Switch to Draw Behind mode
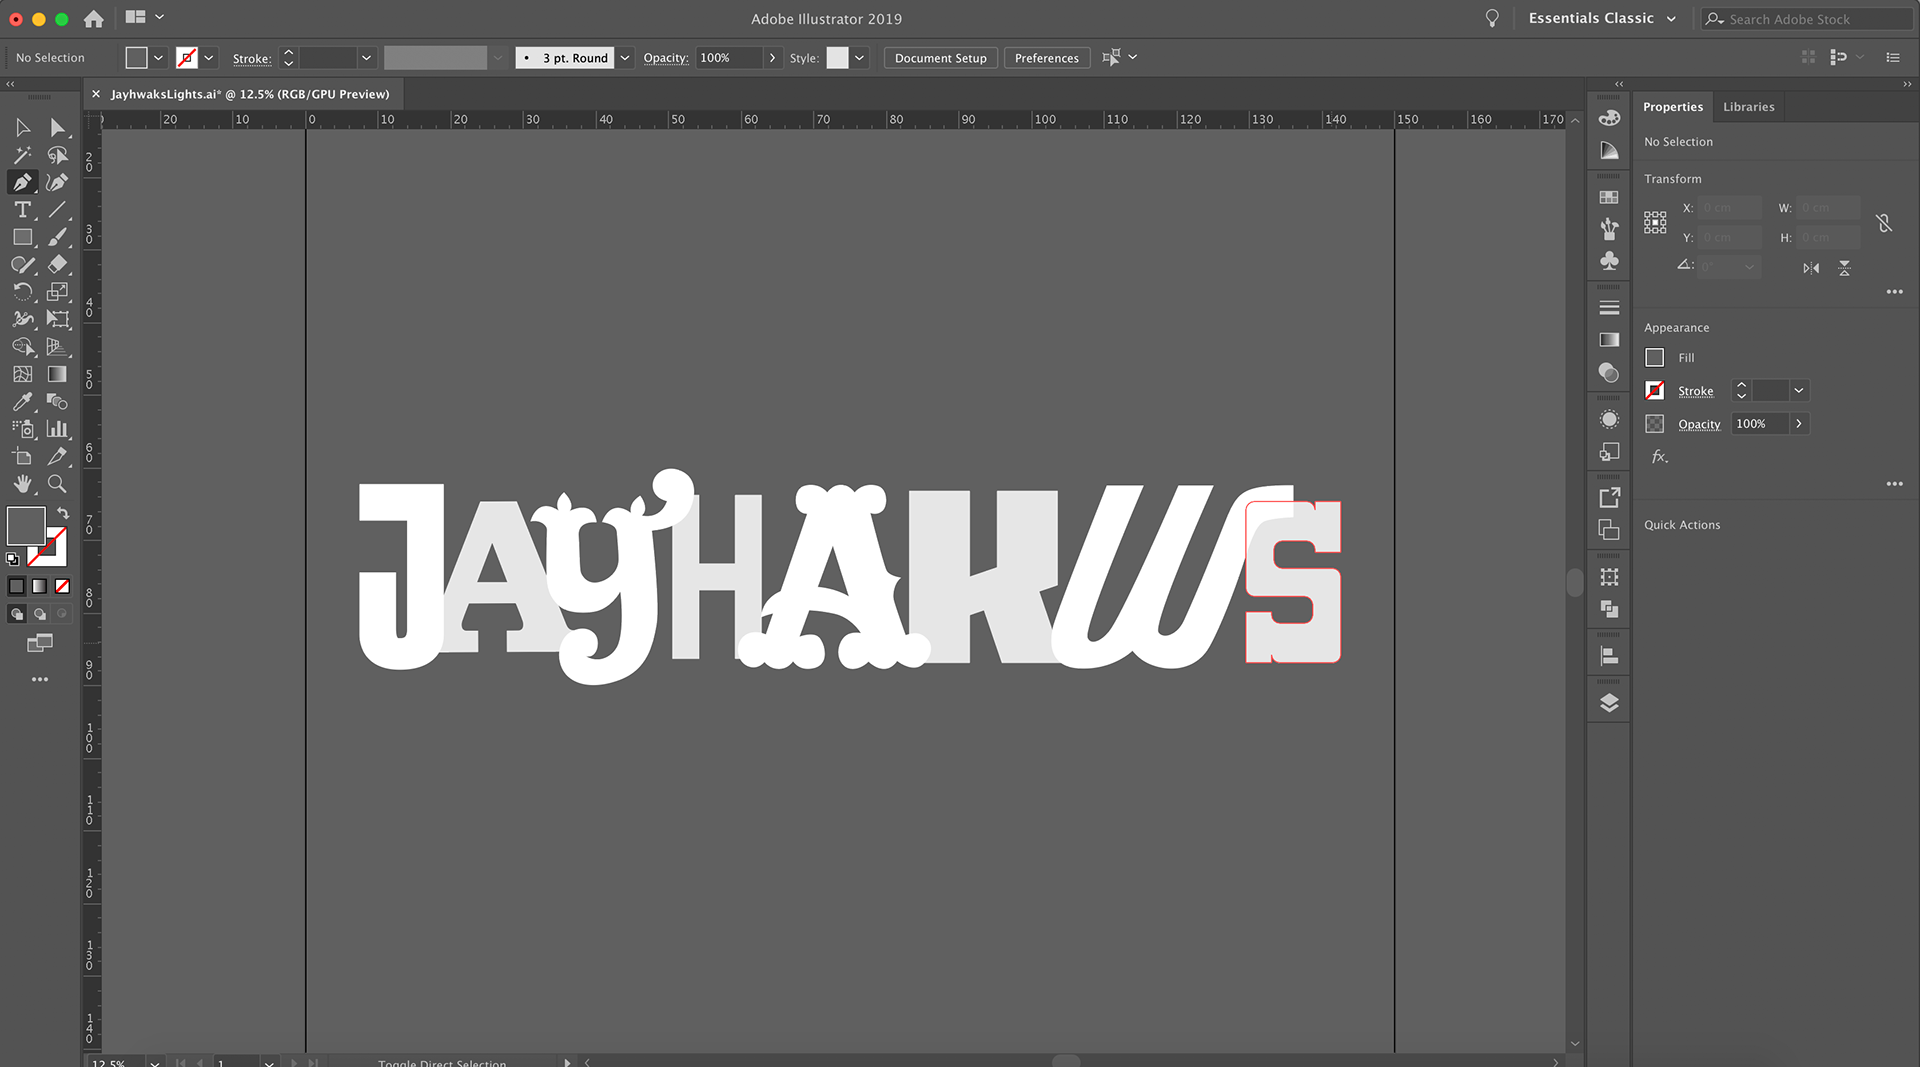 pyautogui.click(x=40, y=614)
